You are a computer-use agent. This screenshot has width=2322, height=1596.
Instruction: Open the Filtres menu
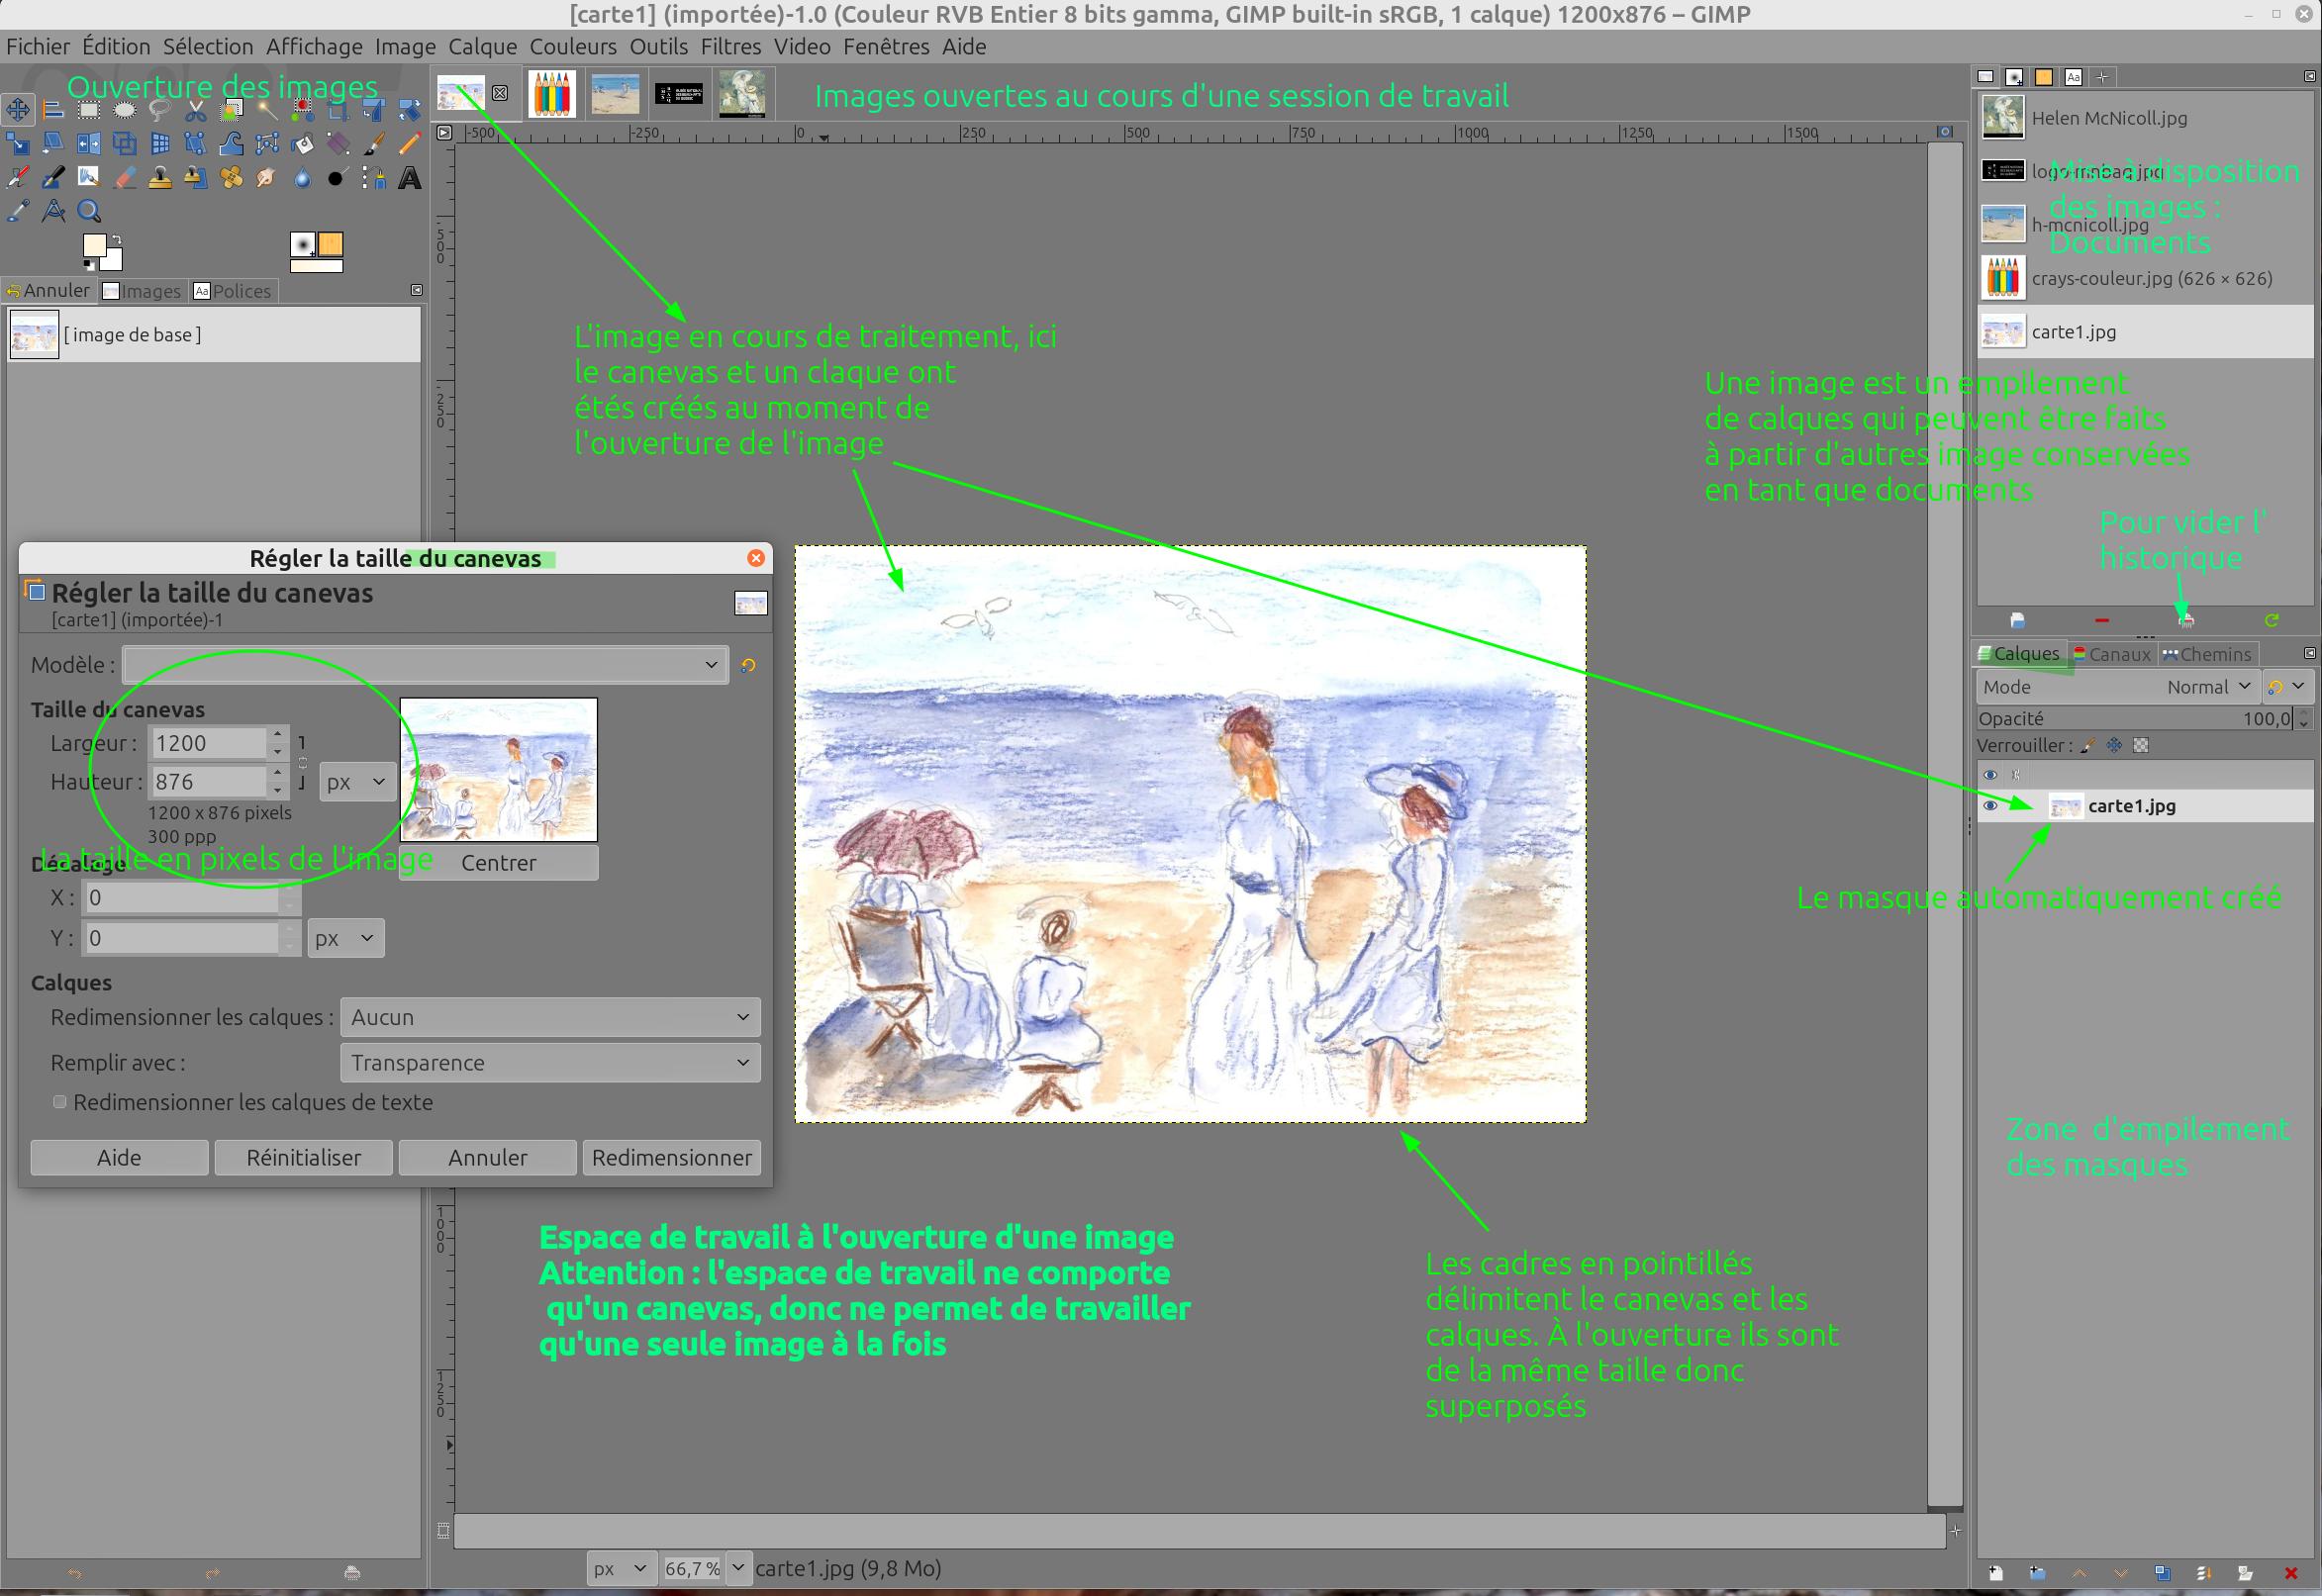pyautogui.click(x=730, y=46)
